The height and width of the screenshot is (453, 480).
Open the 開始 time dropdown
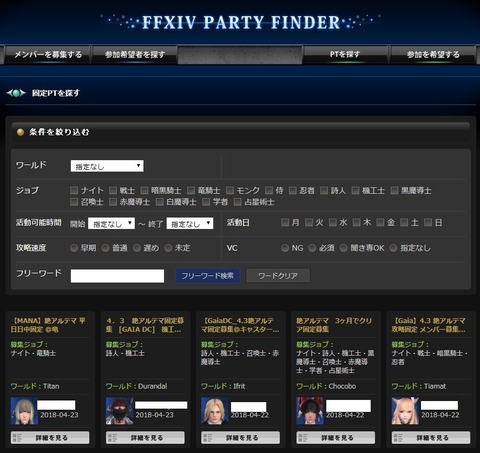pos(111,223)
